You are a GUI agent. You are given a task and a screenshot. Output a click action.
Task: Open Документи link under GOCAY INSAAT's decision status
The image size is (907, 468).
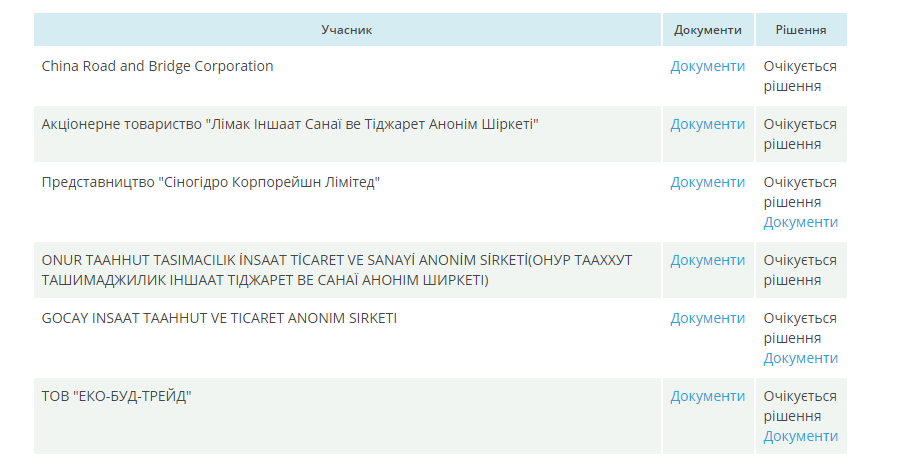tap(800, 358)
